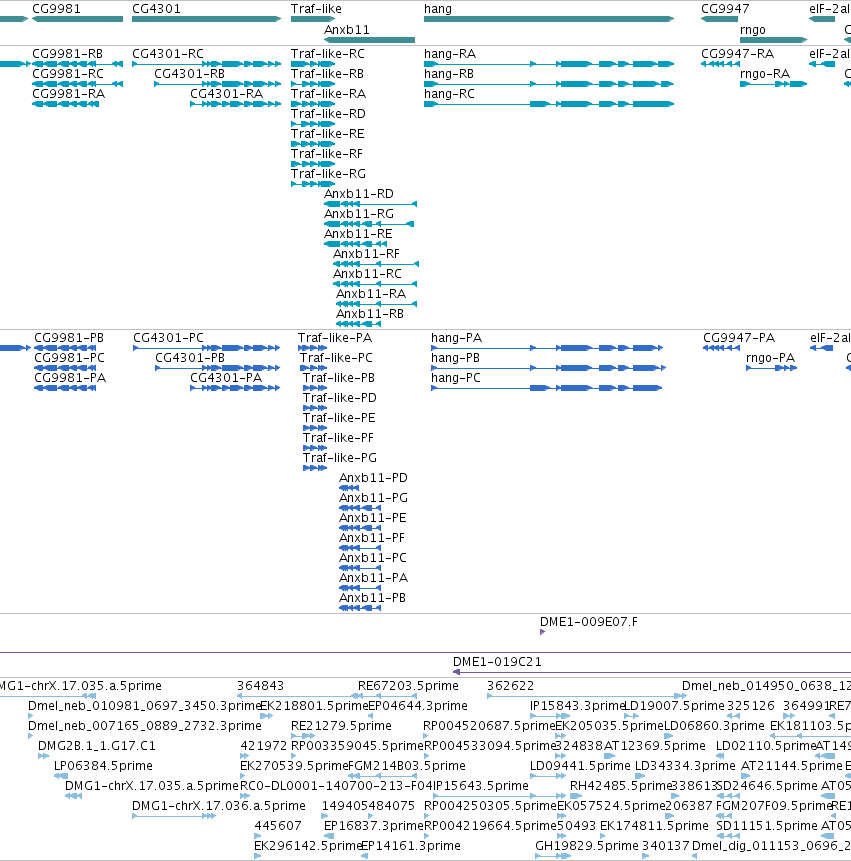The image size is (851, 861).
Task: Select protein Anxb11-PD
Action: pyautogui.click(x=349, y=488)
